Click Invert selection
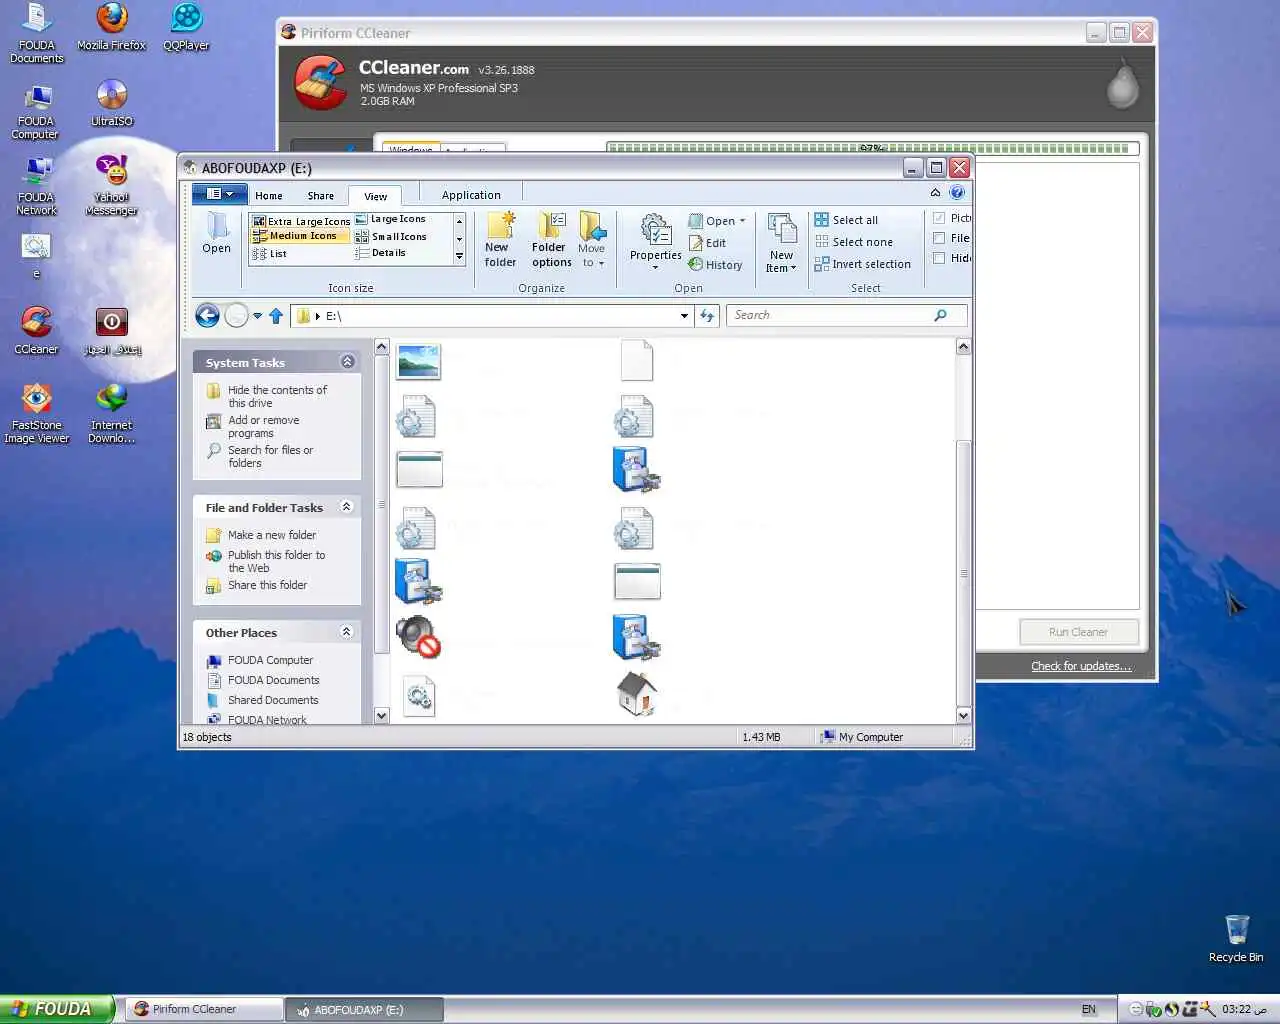Viewport: 1280px width, 1024px height. (x=863, y=264)
